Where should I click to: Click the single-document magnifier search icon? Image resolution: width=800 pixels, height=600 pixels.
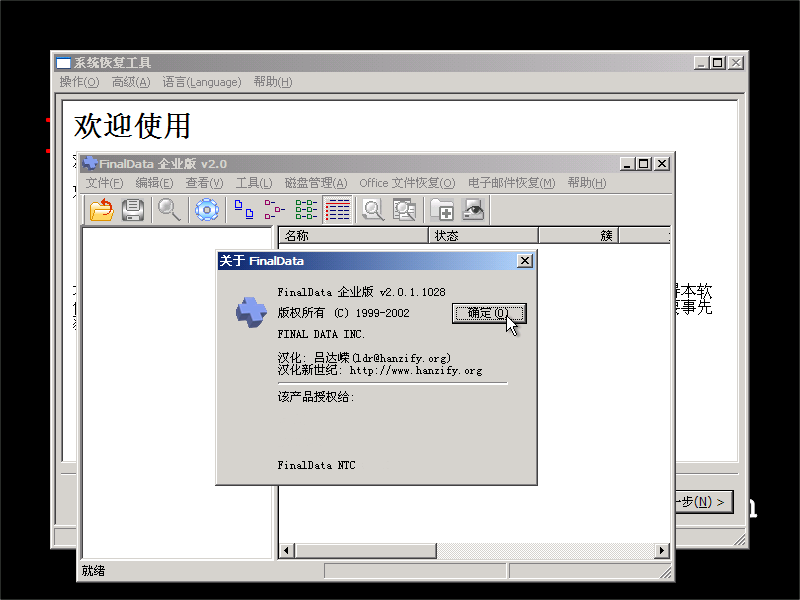373,210
